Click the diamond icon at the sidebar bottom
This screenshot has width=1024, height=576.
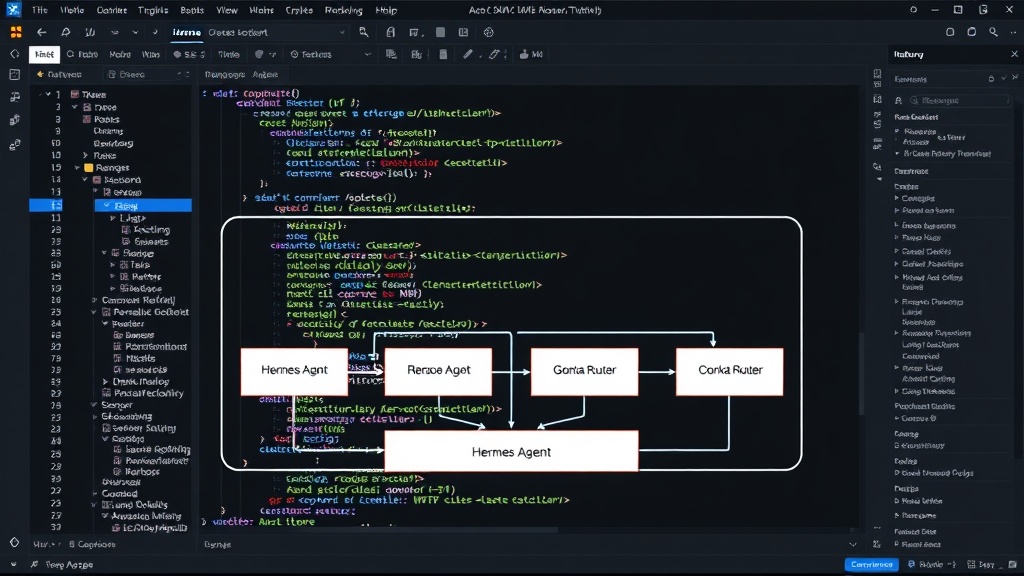[14, 542]
